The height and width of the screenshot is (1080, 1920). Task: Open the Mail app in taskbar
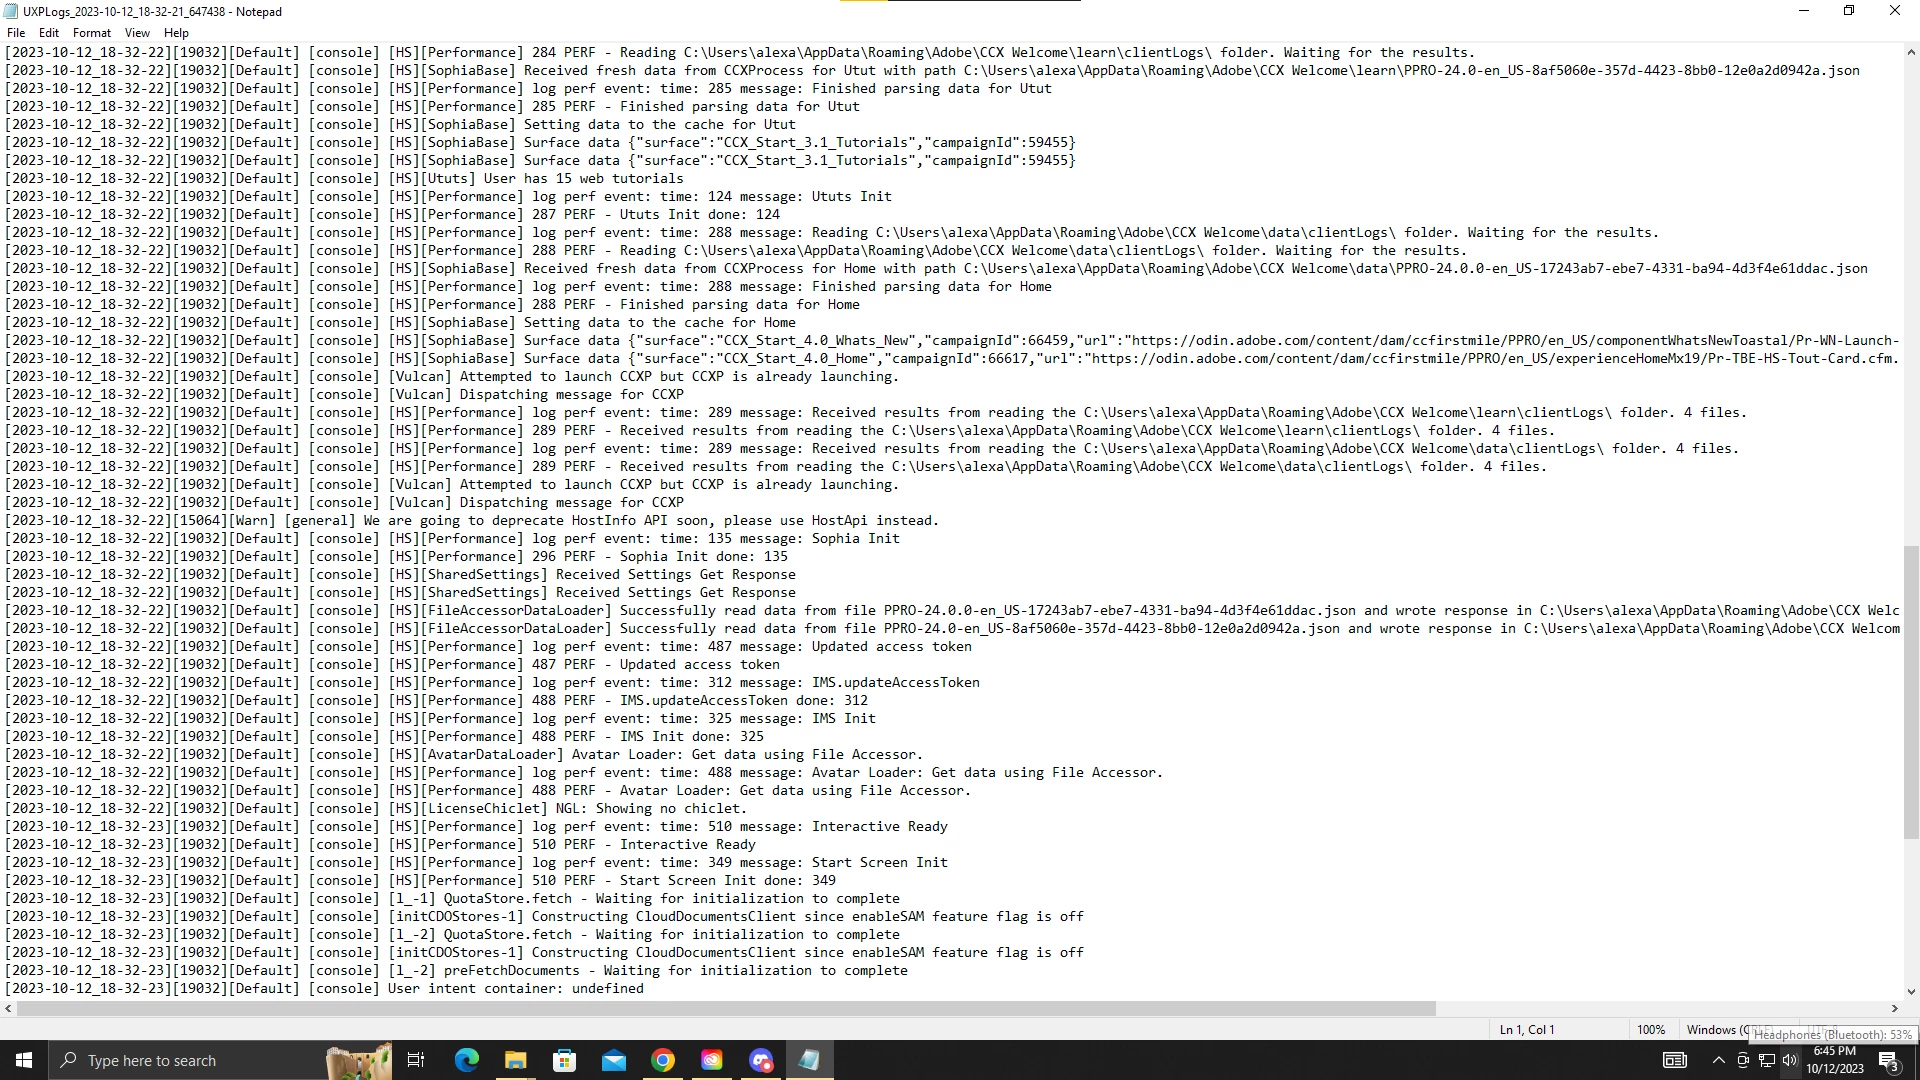pos(613,1060)
